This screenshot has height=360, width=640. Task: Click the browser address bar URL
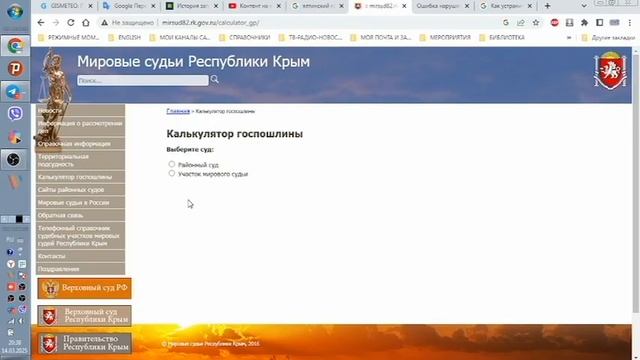(x=210, y=23)
